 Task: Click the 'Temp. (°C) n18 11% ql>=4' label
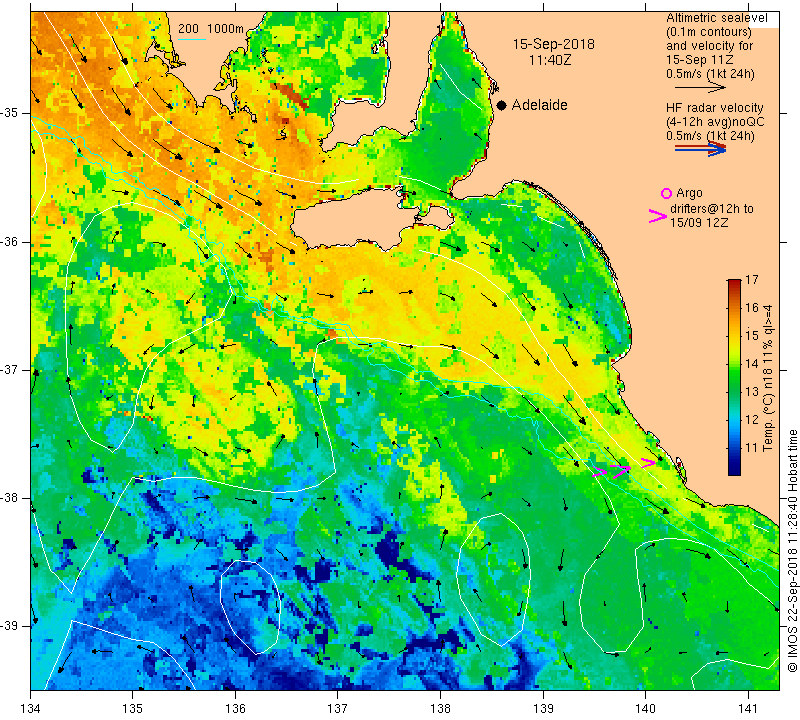[768, 378]
